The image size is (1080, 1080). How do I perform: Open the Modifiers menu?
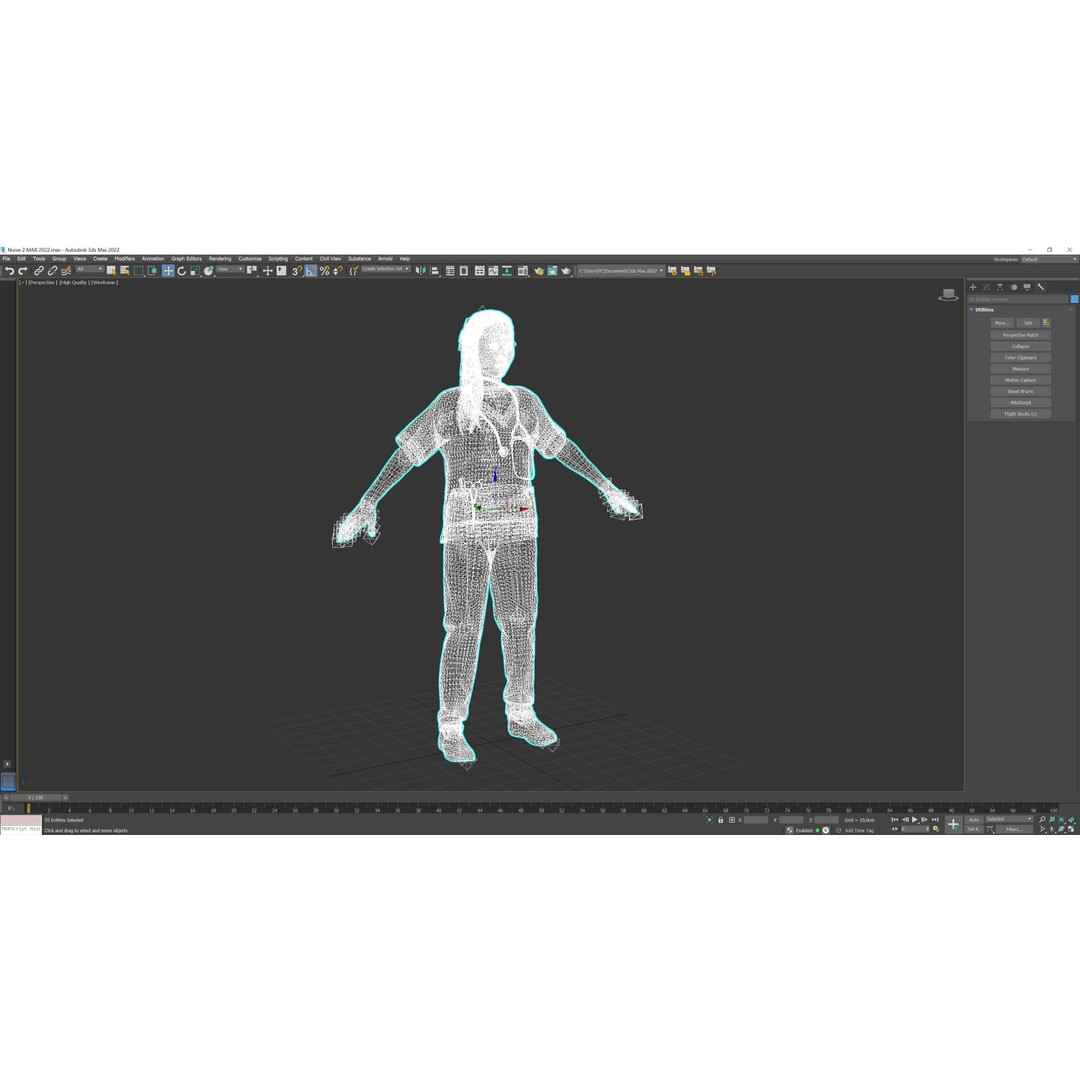tap(125, 259)
